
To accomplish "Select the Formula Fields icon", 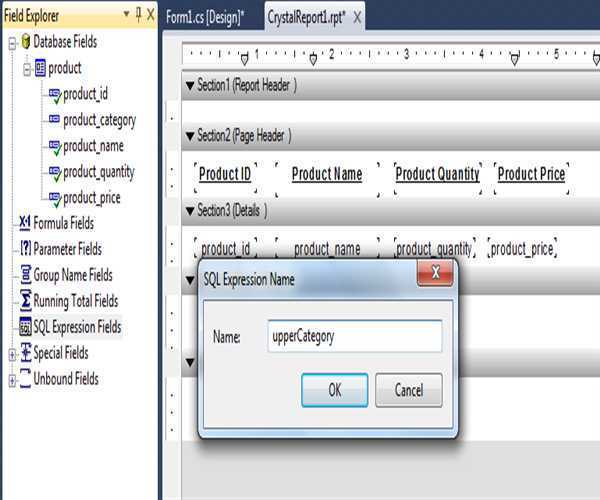I will pyautogui.click(x=25, y=223).
